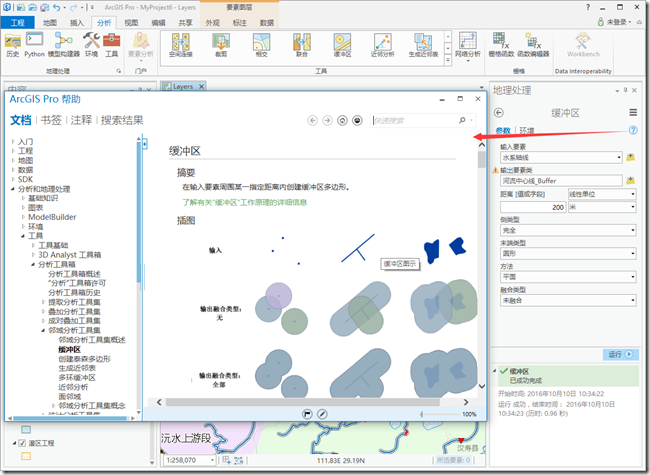The width and height of the screenshot is (650, 475).
Task: Select the 裁剪 clip tool
Action: click(221, 45)
